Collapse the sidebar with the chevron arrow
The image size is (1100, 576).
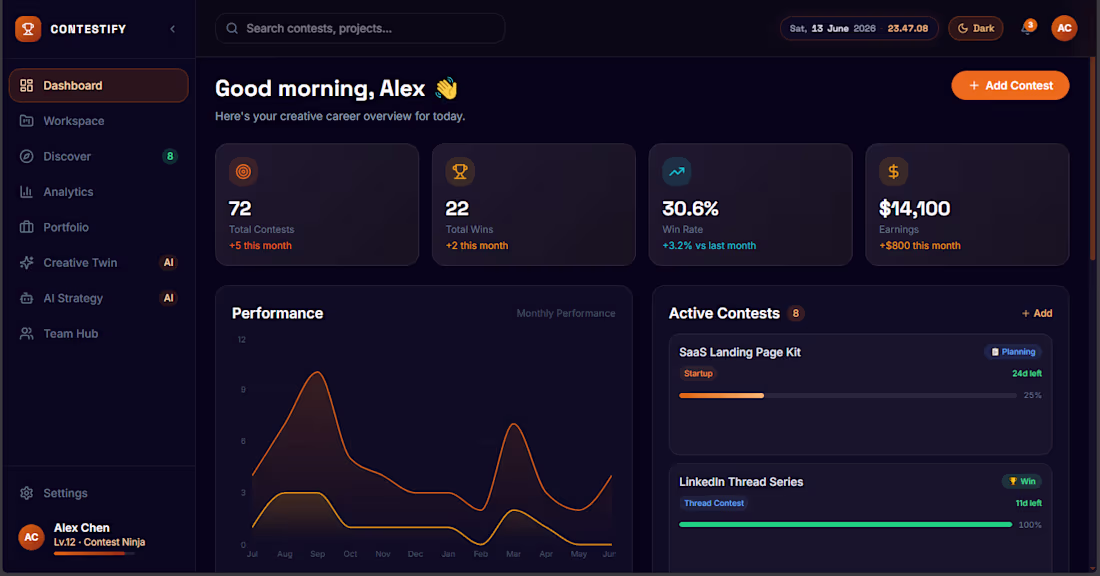tap(173, 29)
